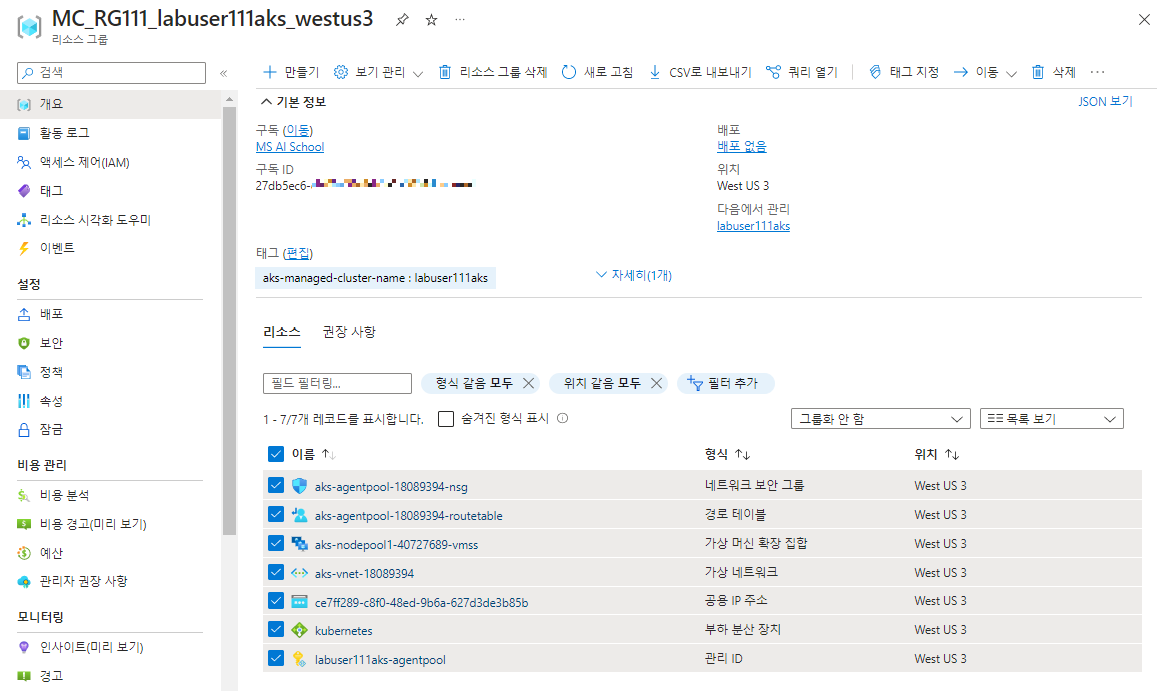Click 편집 link next to 태그
This screenshot has height=691, width=1157.
click(x=298, y=253)
